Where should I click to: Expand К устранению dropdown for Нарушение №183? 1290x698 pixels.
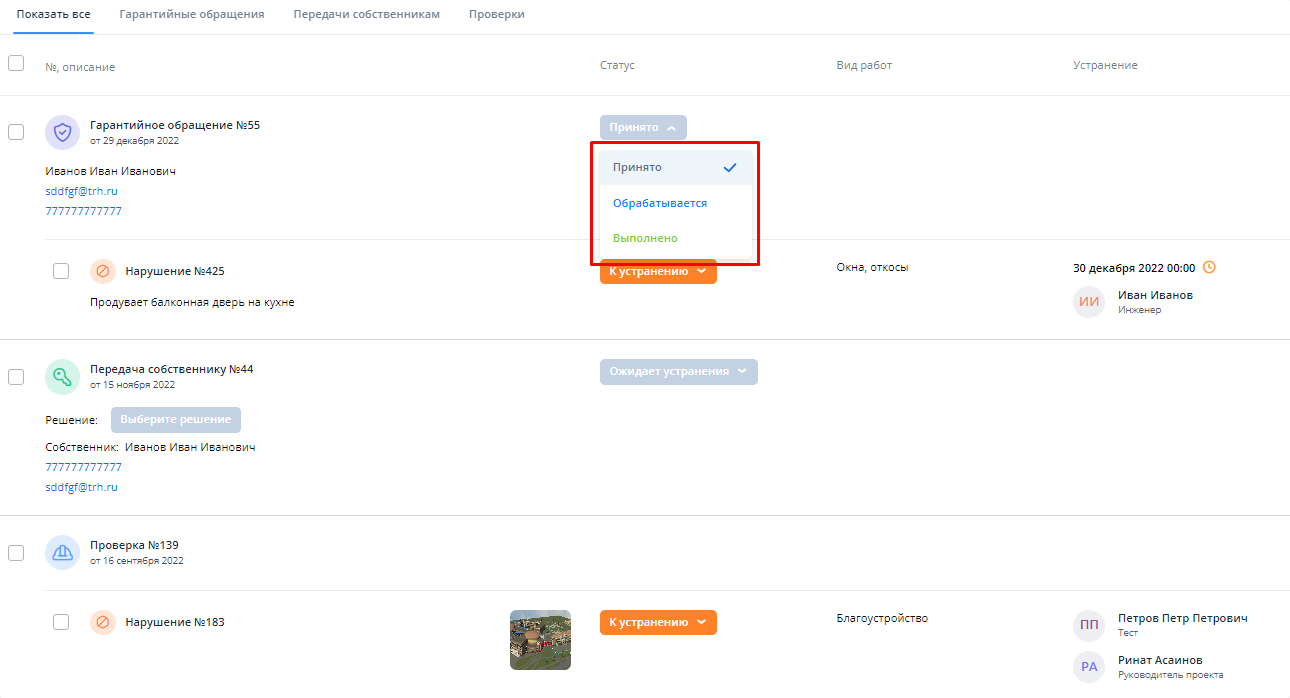[x=658, y=622]
